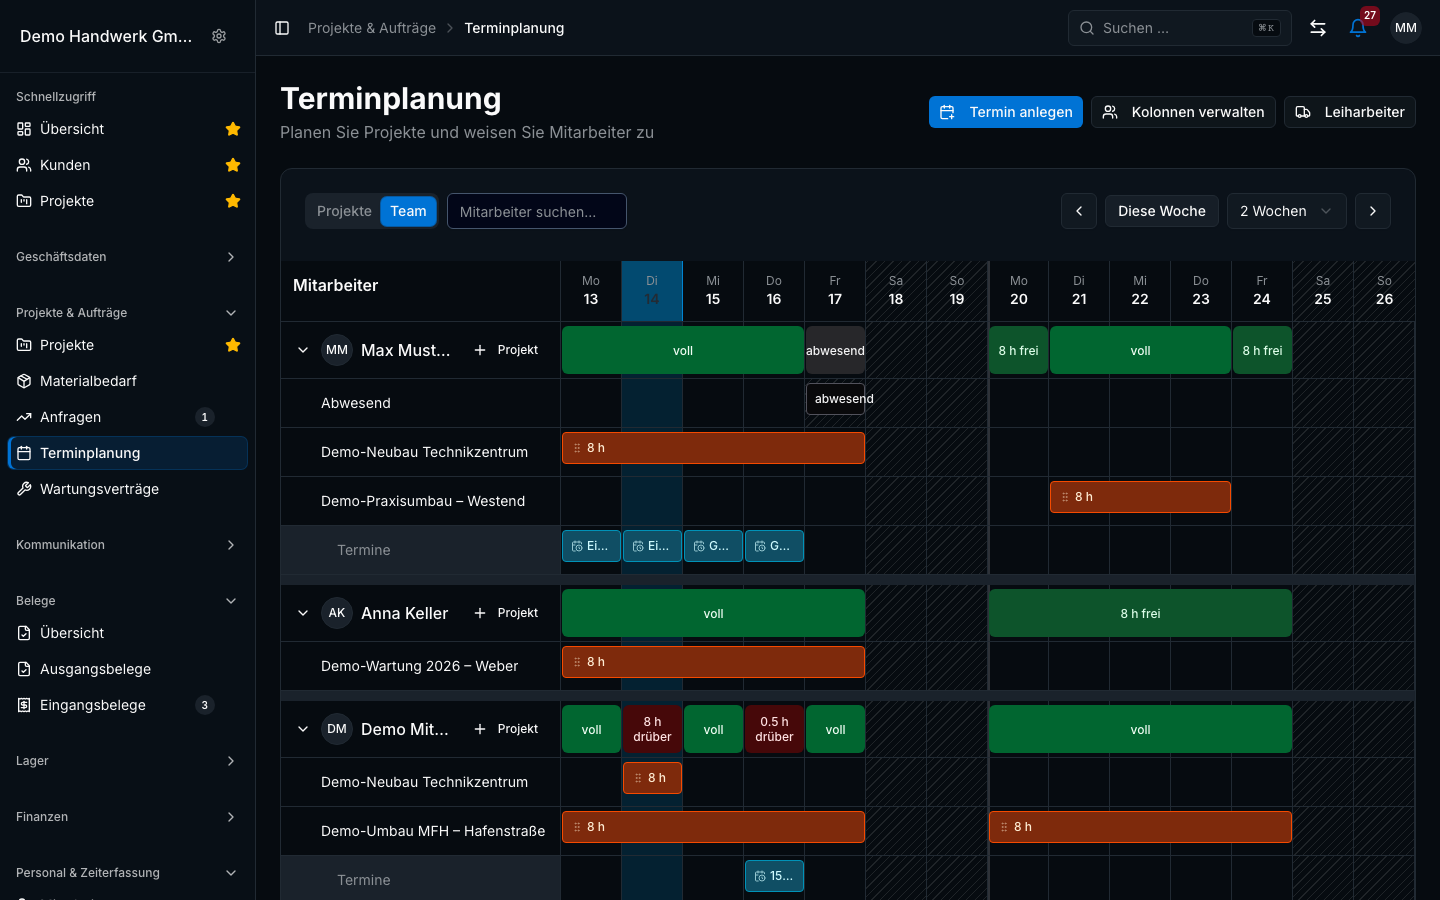
Task: Open Wartungsverträge in sidebar
Action: pos(128,489)
